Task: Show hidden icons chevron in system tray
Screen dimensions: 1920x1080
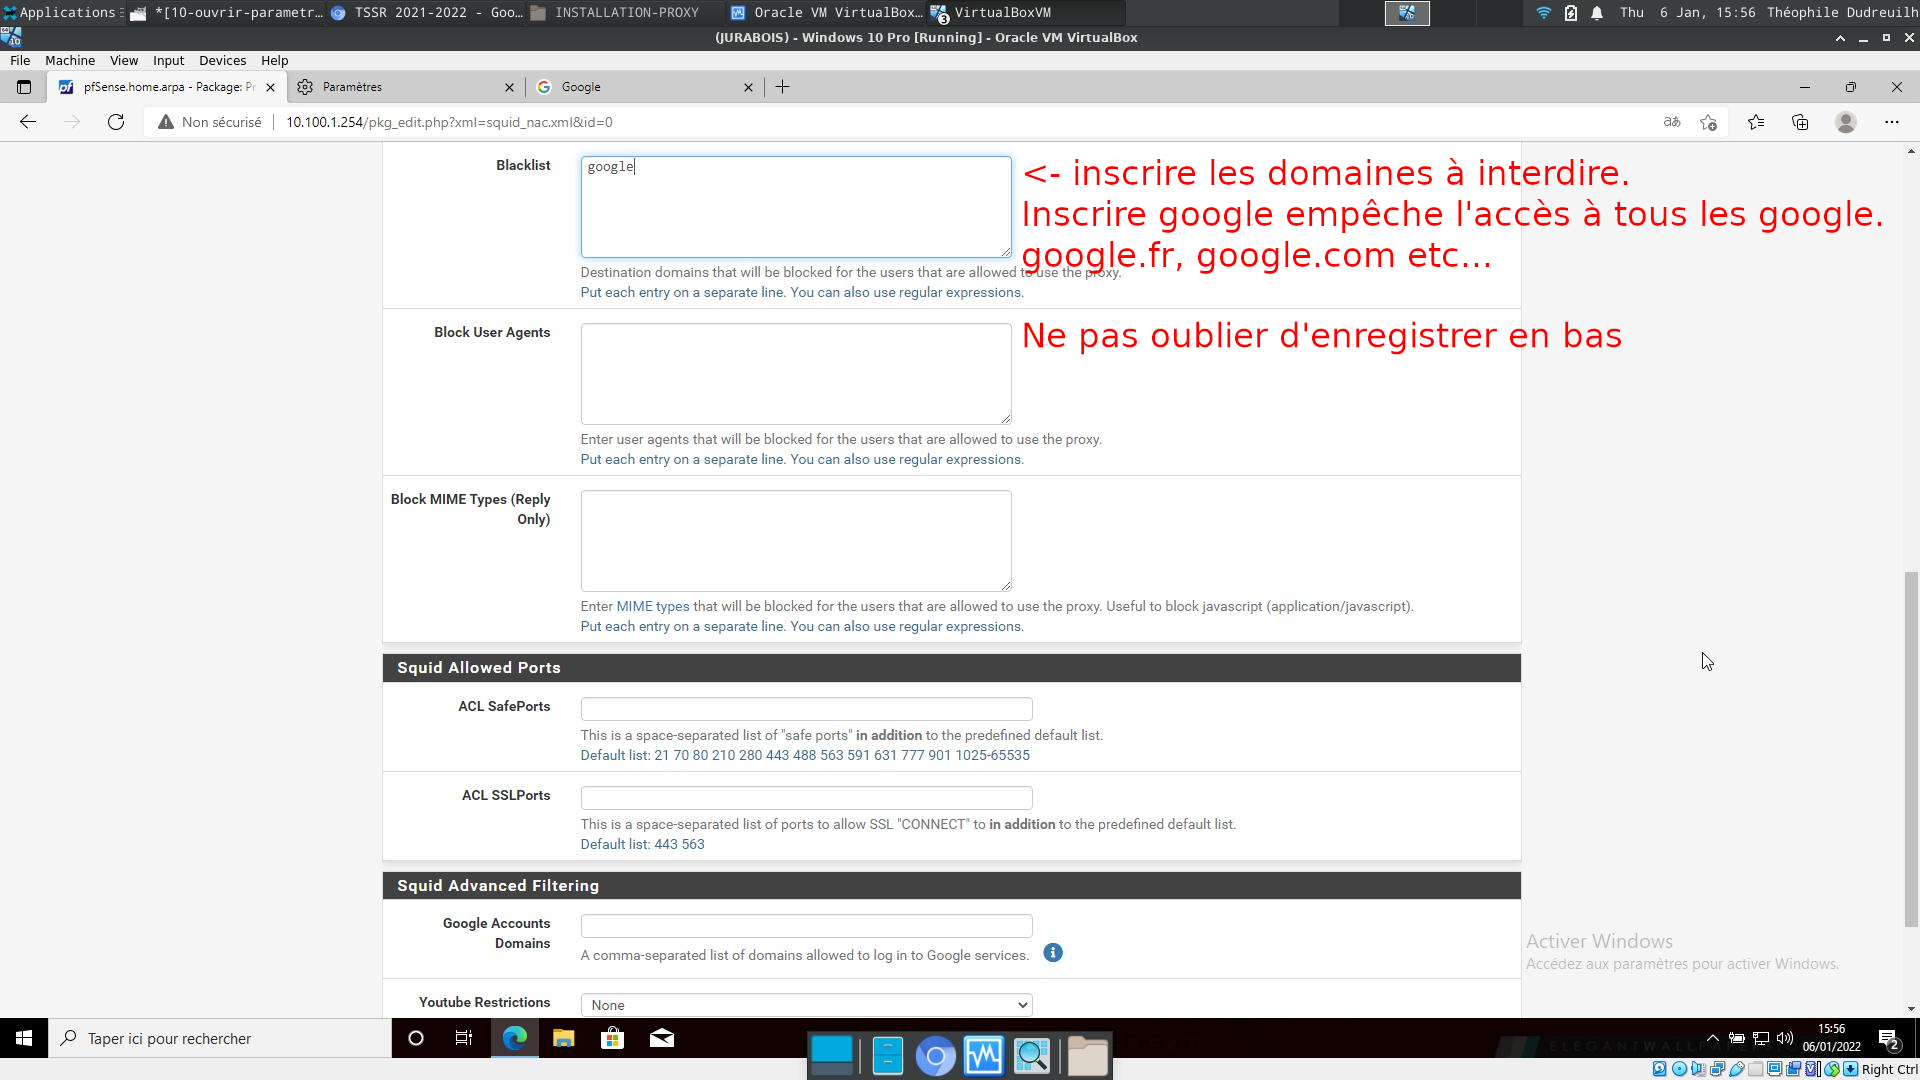Action: pyautogui.click(x=1712, y=1038)
